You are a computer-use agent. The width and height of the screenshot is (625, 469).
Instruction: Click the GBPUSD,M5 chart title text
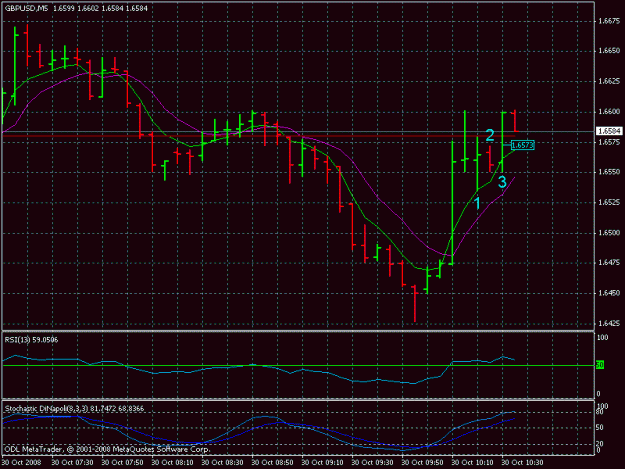point(24,8)
